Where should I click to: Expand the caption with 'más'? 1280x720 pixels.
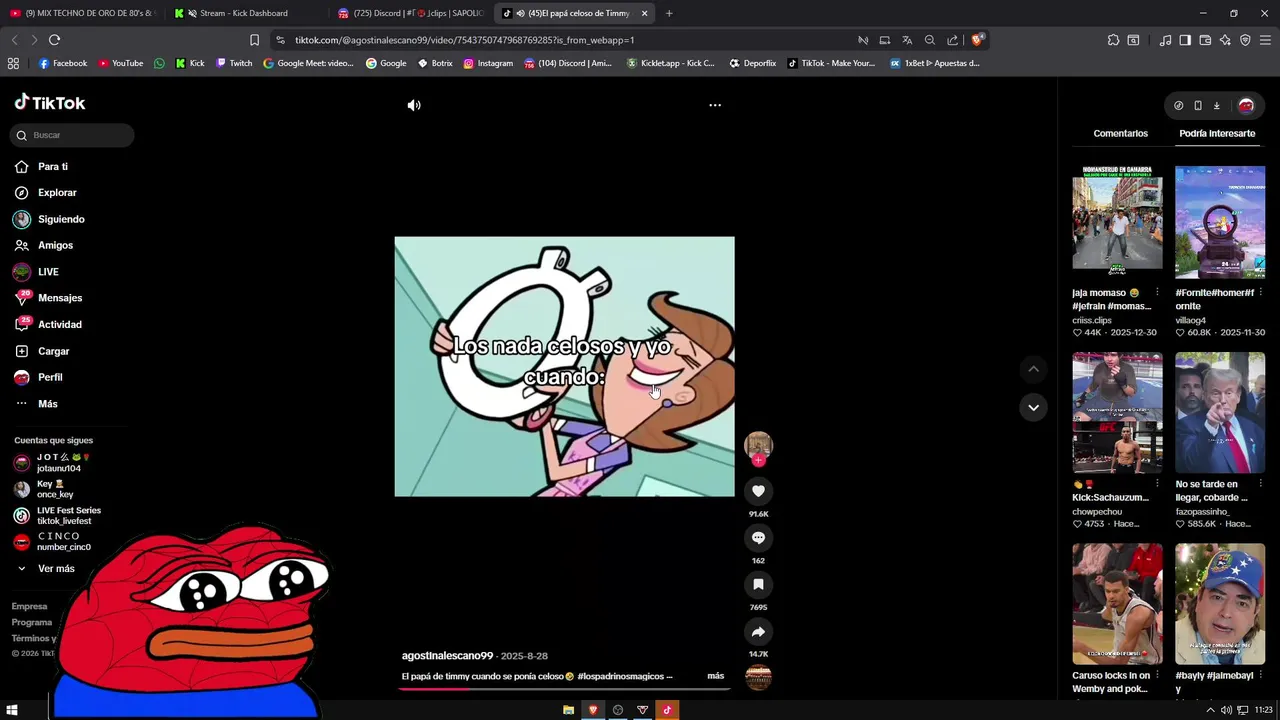(715, 676)
